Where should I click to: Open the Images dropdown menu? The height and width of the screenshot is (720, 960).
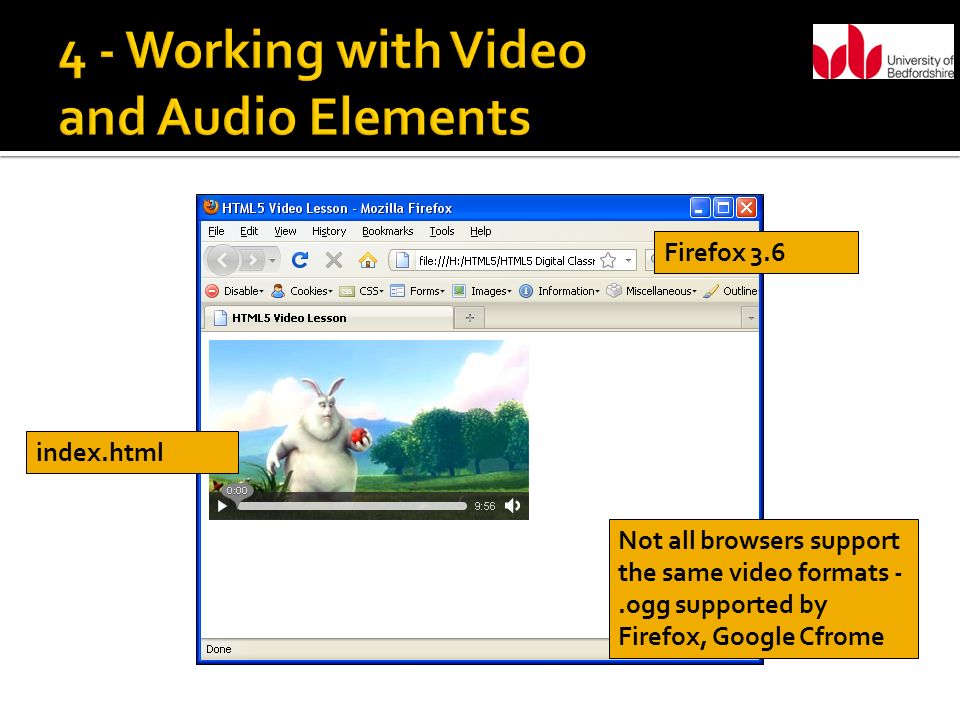(x=482, y=291)
